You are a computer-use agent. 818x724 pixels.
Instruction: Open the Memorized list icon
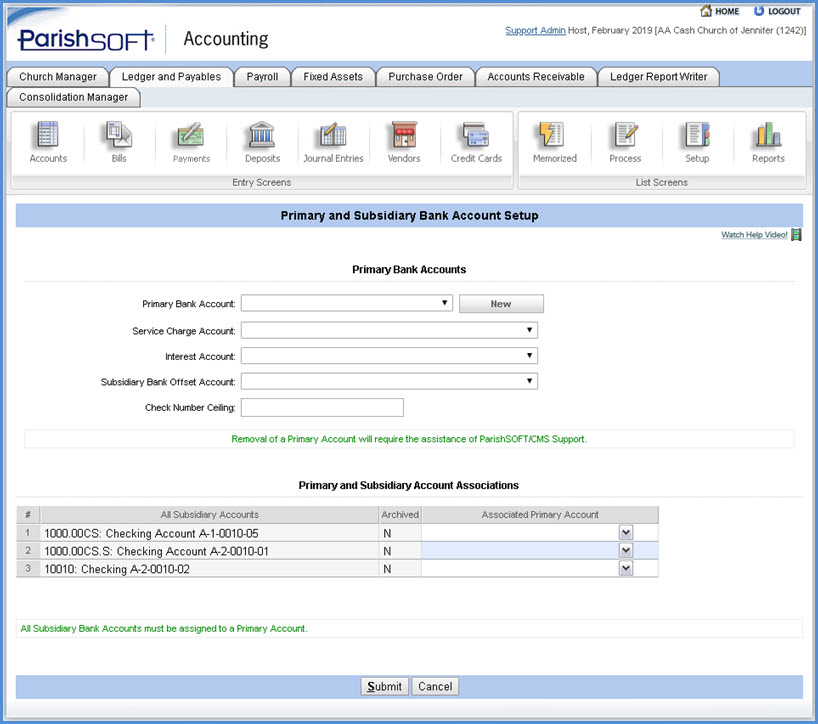point(554,139)
